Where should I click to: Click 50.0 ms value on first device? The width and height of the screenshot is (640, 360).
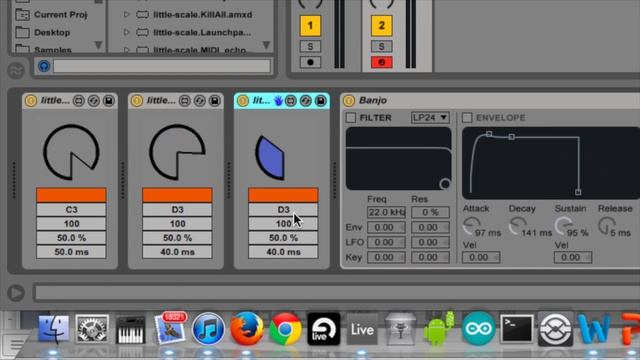pos(71,252)
